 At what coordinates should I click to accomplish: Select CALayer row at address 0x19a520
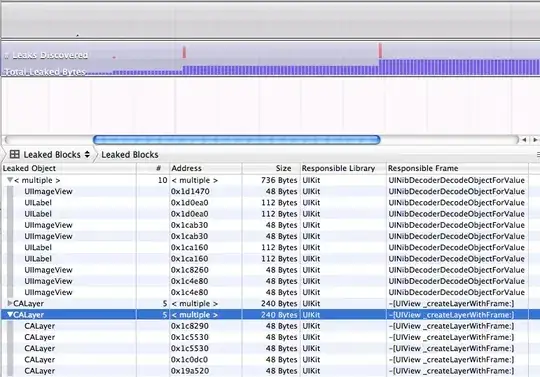point(264,371)
